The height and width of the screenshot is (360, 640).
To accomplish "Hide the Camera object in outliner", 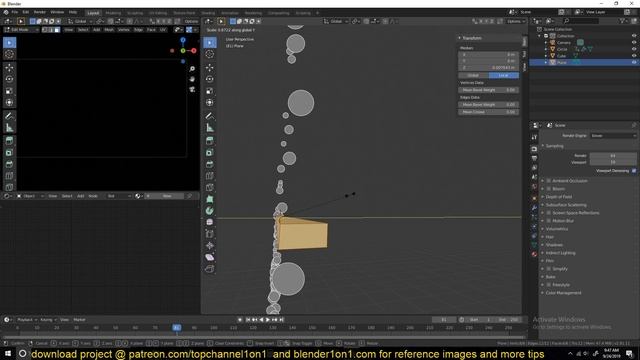I will pos(634,42).
